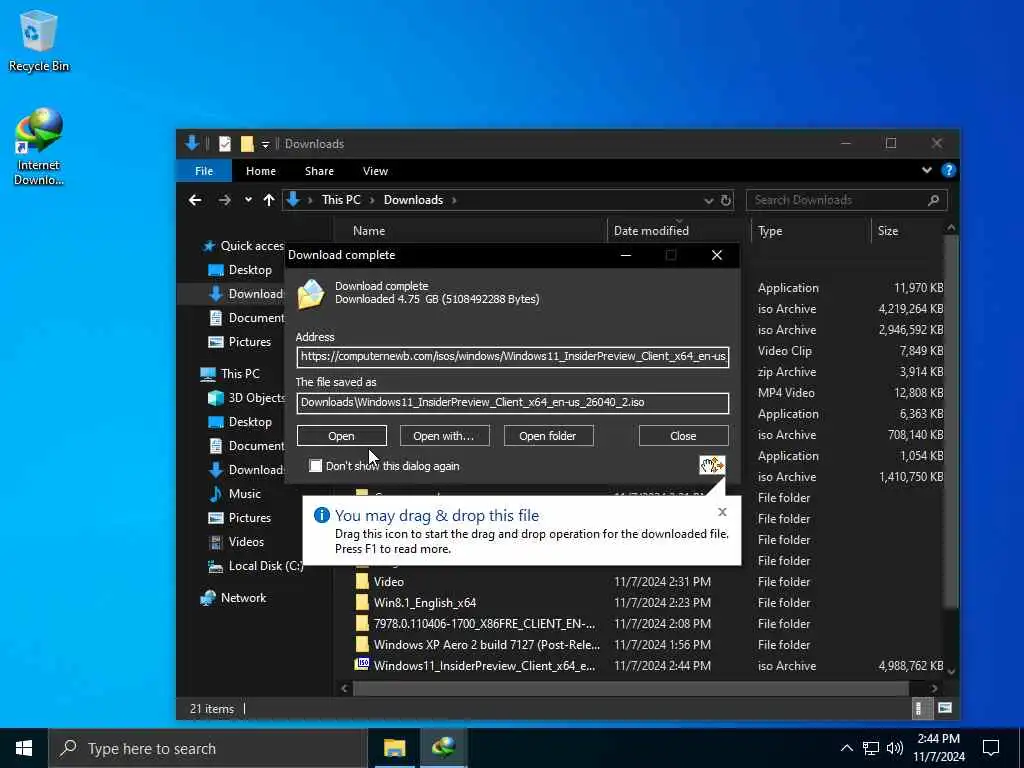
Task: Click the search magnifier in Search Downloads
Action: pyautogui.click(x=933, y=200)
